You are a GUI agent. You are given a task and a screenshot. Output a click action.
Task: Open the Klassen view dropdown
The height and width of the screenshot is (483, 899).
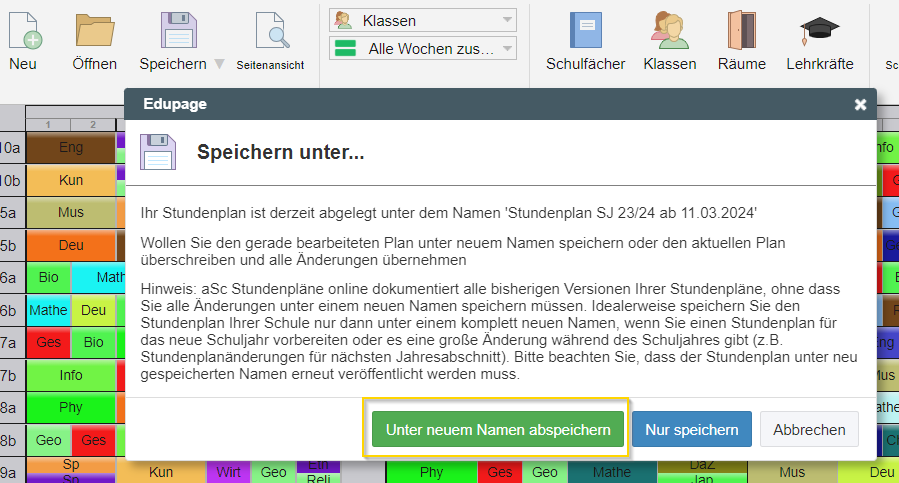pyautogui.click(x=423, y=20)
